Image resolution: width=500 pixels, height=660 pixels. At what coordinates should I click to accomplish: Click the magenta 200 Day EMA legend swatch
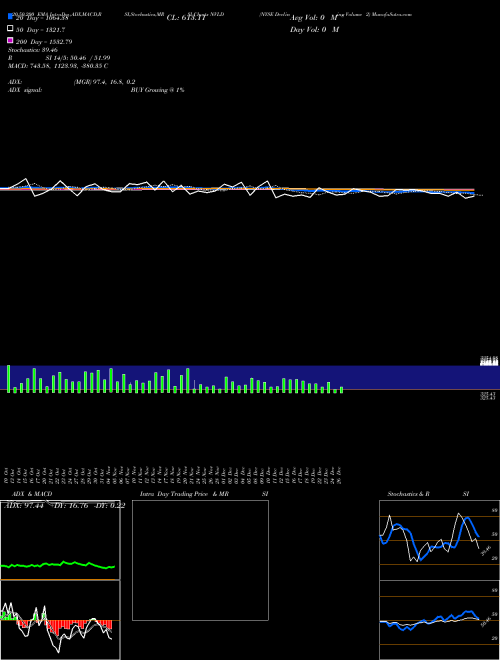pos(11,40)
